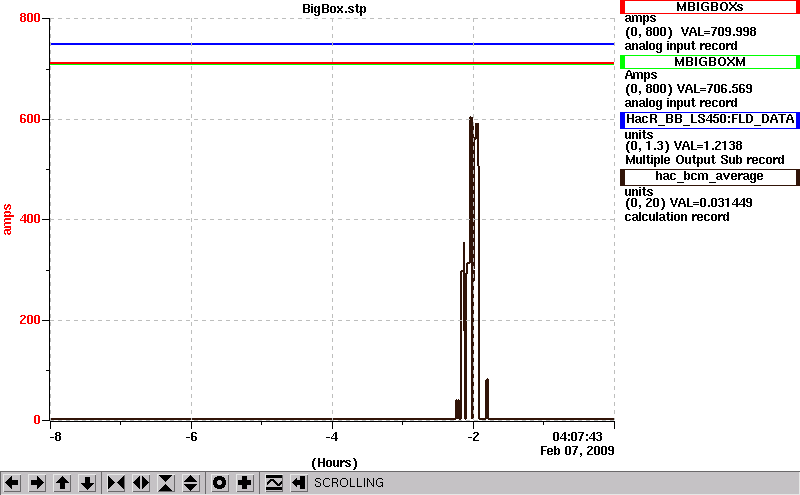Click the VAL=709.998 reading
The height and width of the screenshot is (495, 800).
[718, 32]
